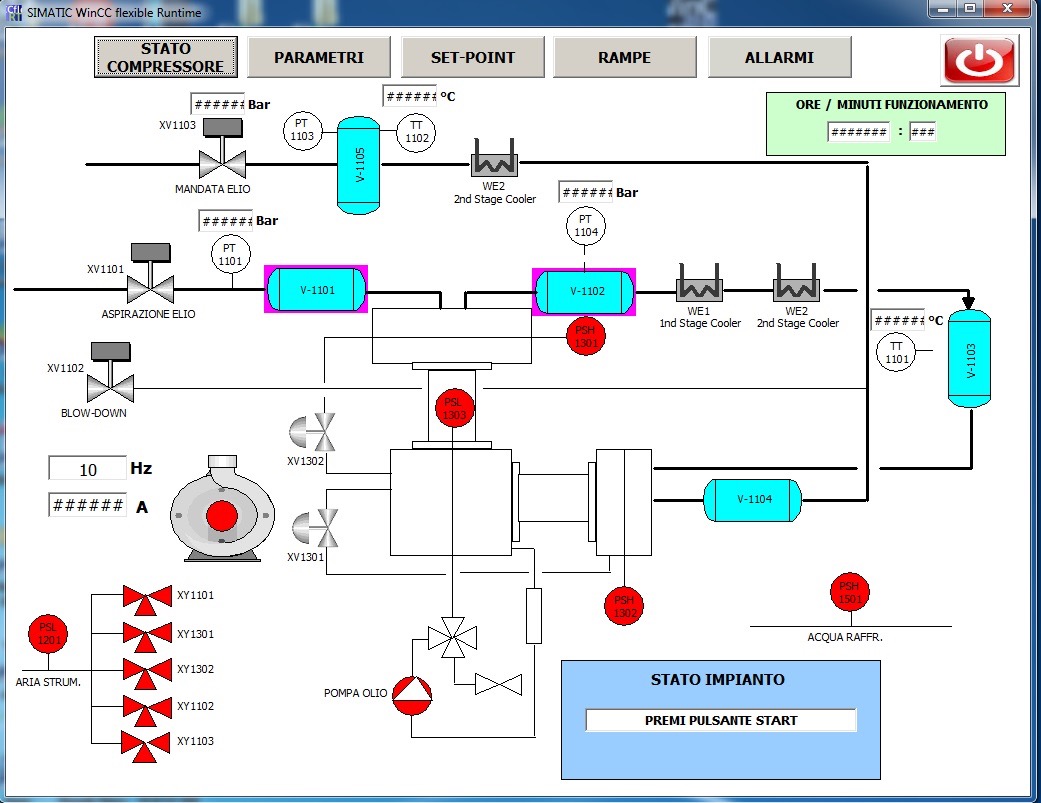
Task: Click the red power shutdown button
Action: (979, 60)
